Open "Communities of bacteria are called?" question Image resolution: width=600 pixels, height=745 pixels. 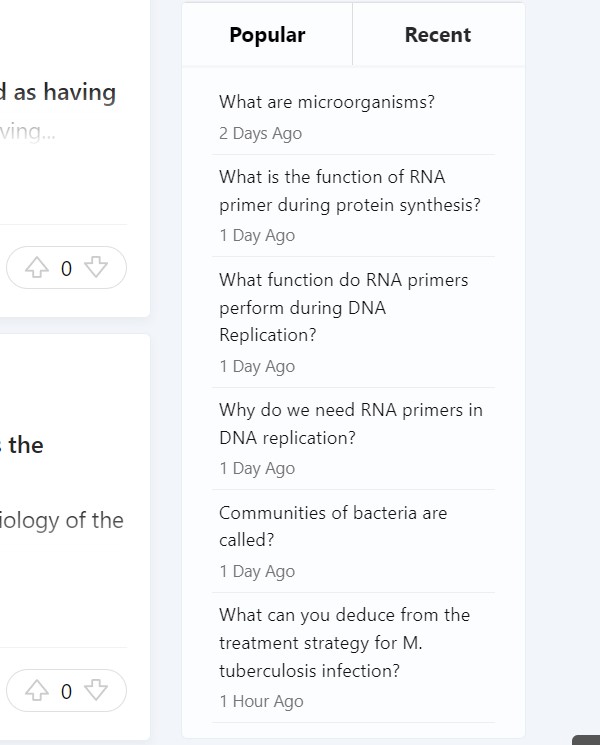click(x=332, y=526)
